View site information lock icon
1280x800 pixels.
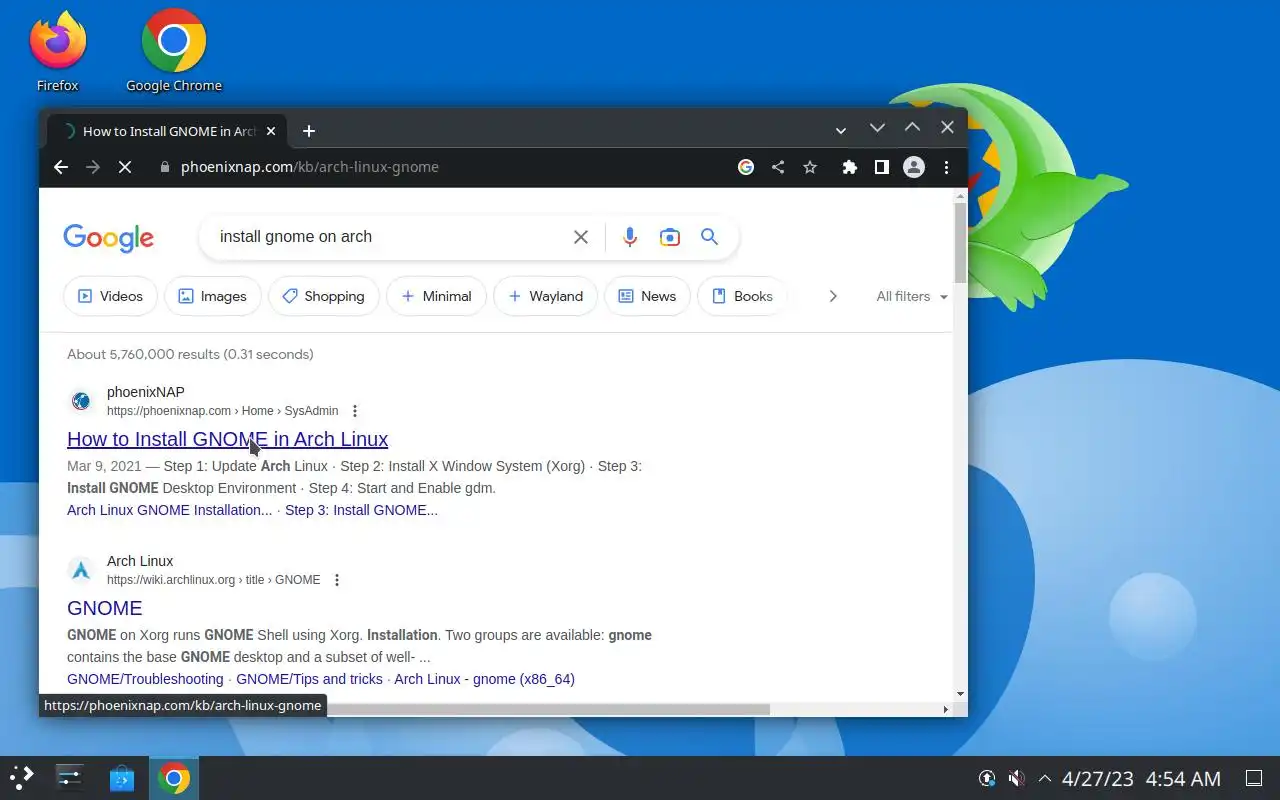point(166,167)
